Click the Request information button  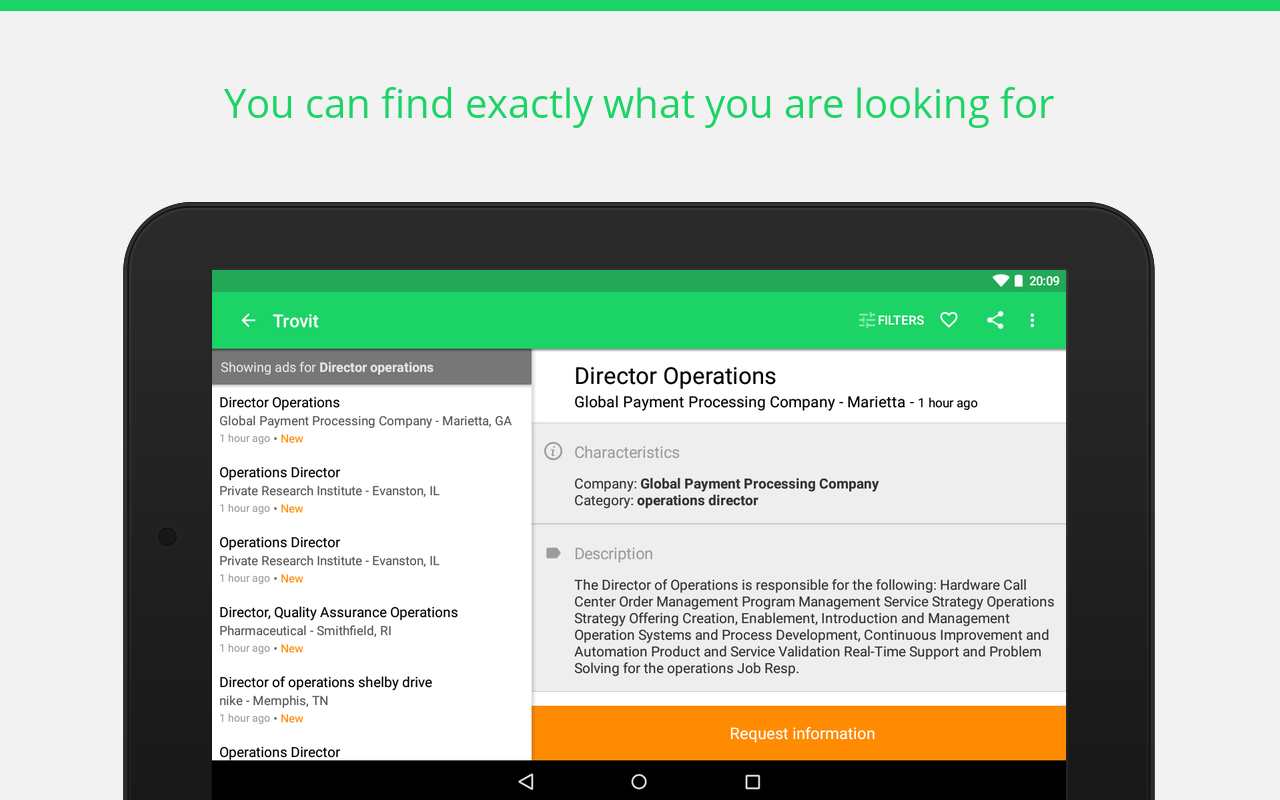click(799, 733)
